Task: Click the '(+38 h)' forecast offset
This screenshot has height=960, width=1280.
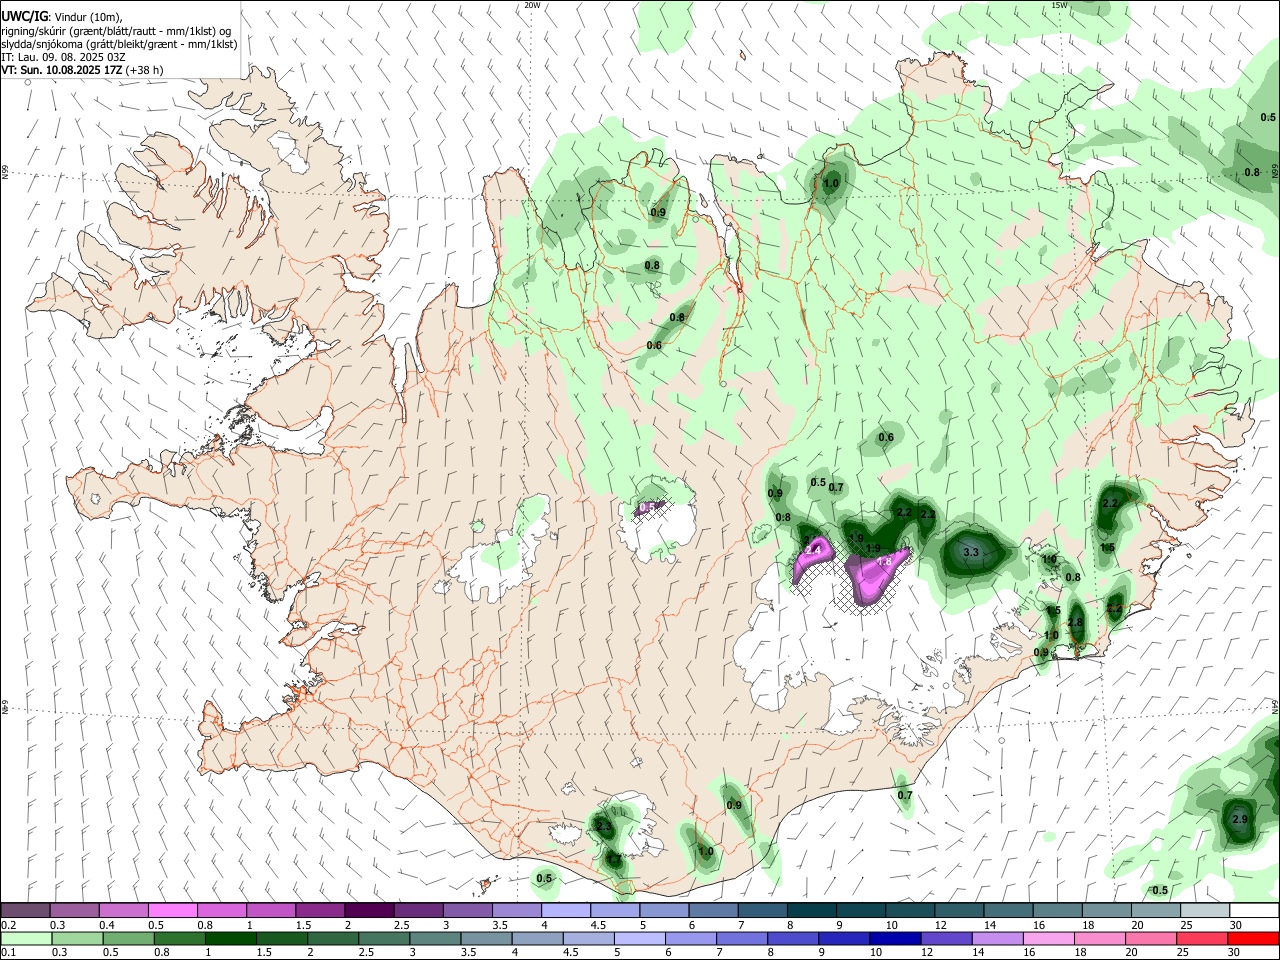Action: (x=145, y=70)
